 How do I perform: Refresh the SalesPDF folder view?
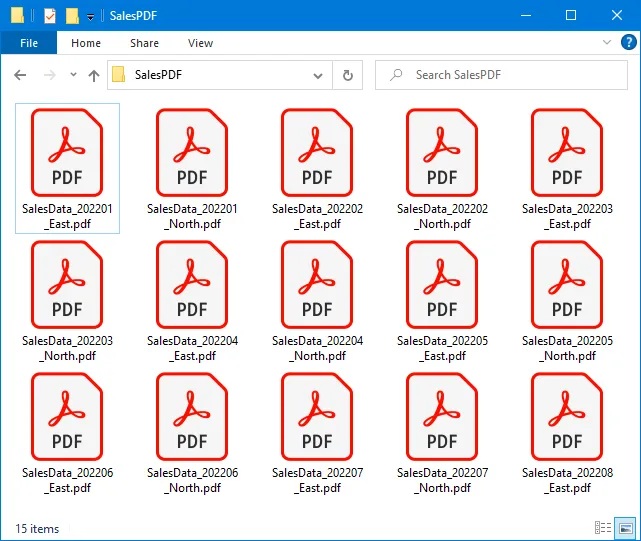pos(347,75)
